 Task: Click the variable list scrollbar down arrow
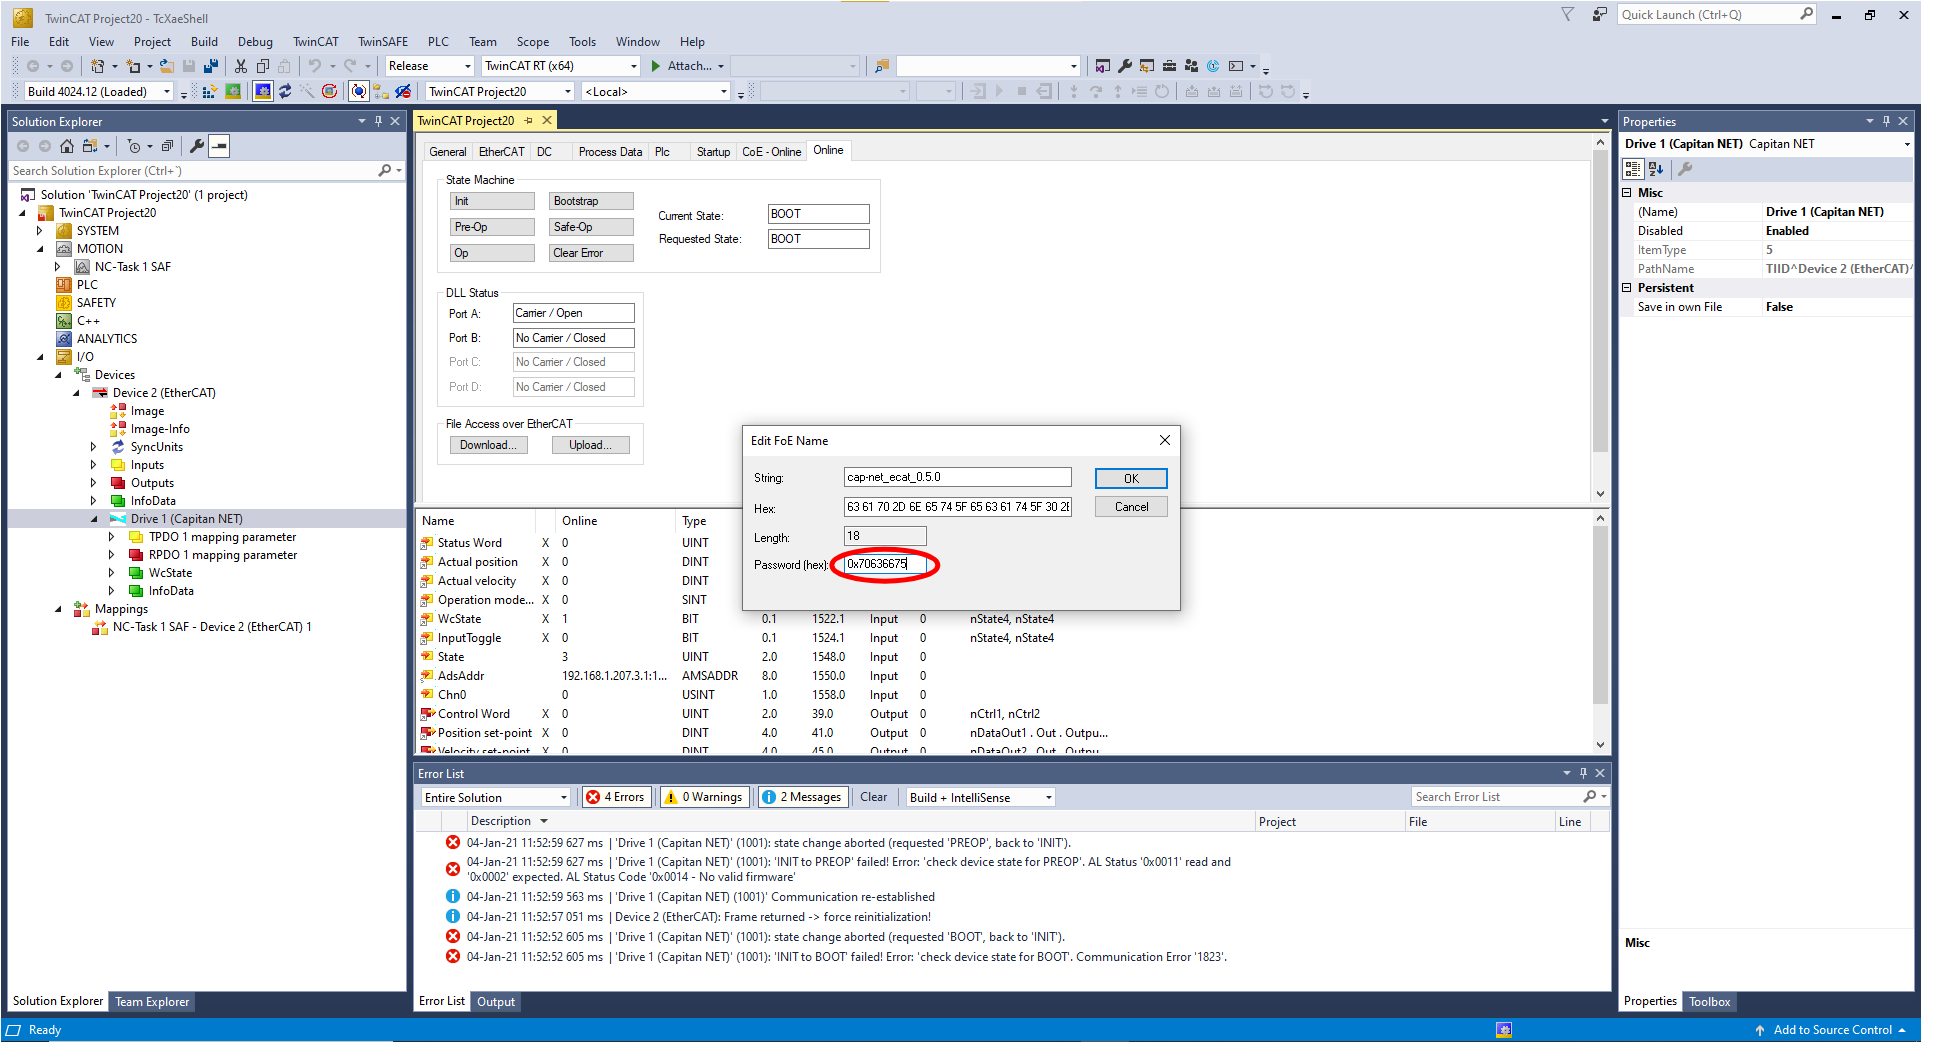pyautogui.click(x=1600, y=745)
